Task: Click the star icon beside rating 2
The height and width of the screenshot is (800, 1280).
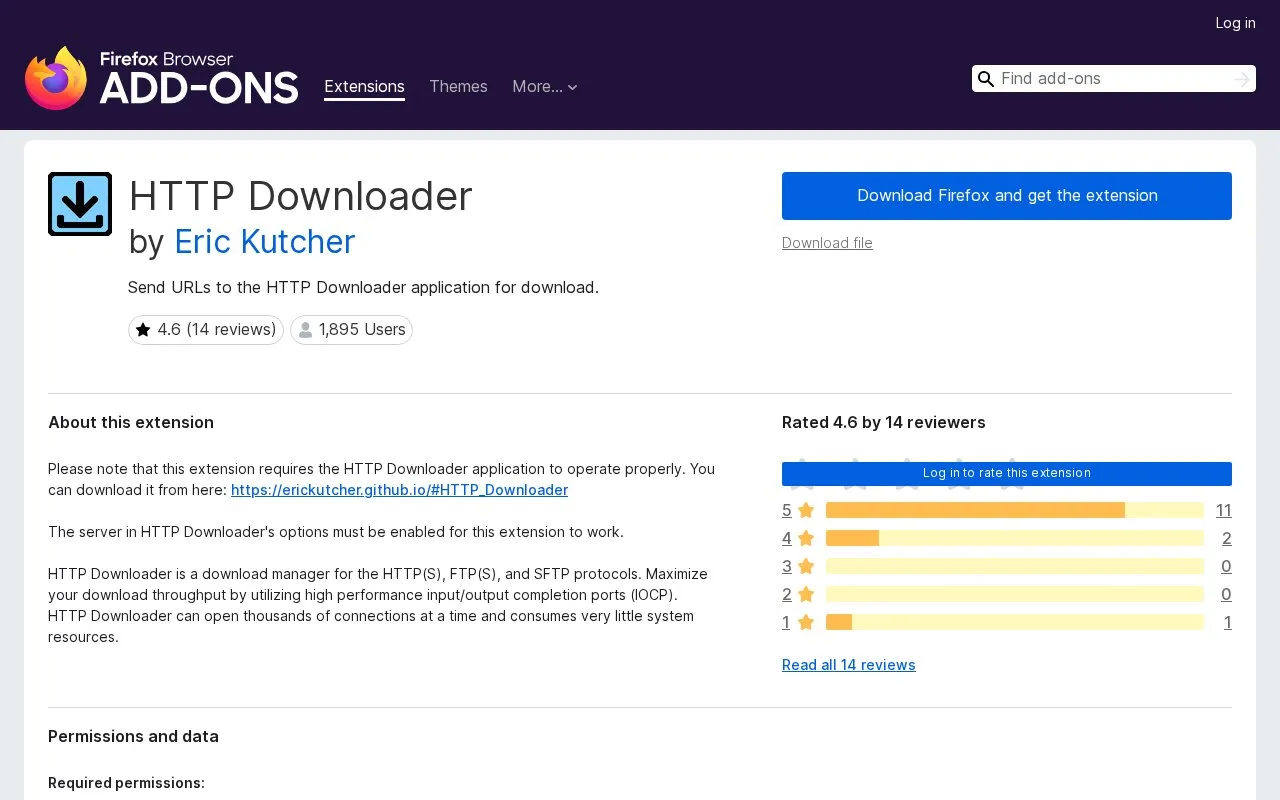Action: tap(806, 595)
